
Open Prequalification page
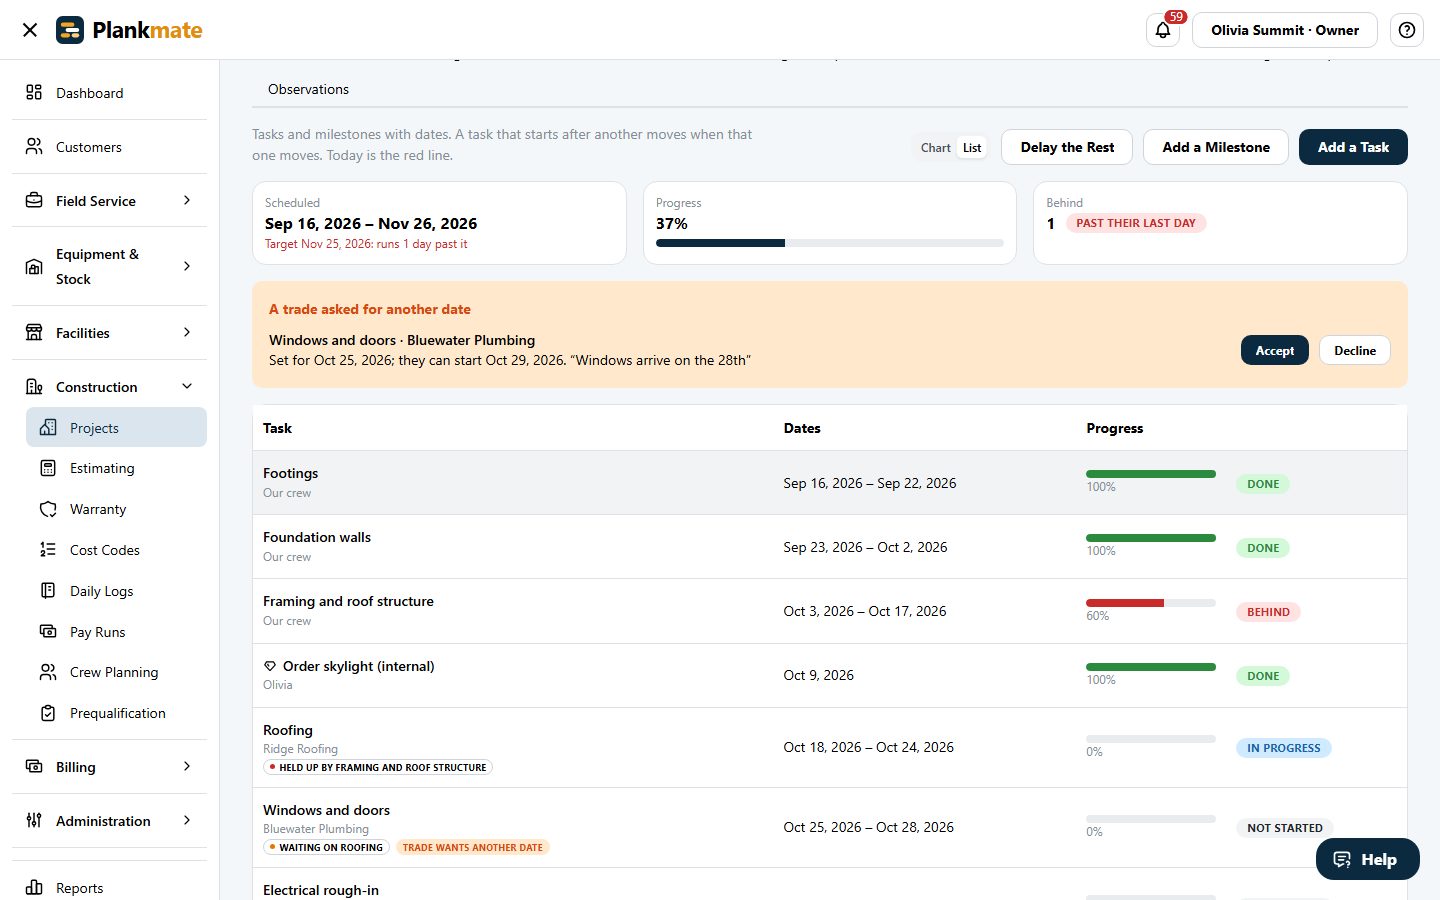(x=116, y=713)
